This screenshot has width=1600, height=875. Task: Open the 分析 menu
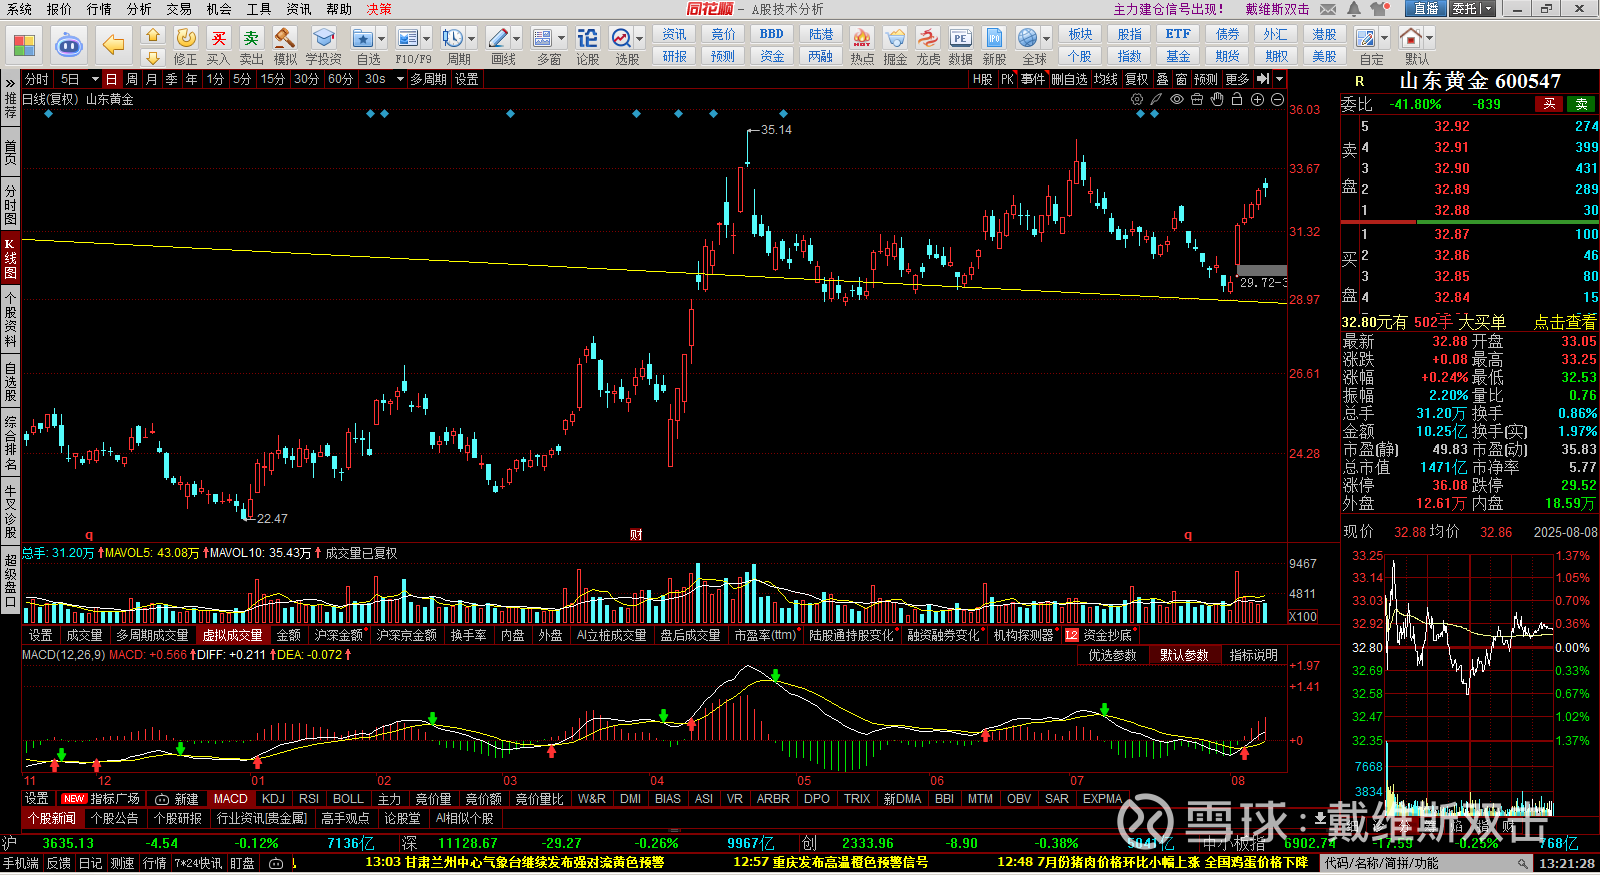point(139,9)
